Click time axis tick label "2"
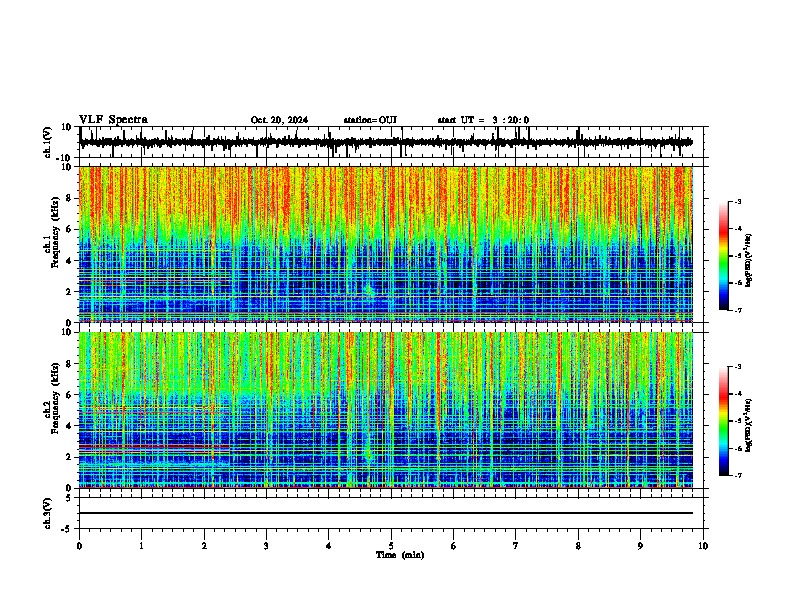 (x=204, y=546)
